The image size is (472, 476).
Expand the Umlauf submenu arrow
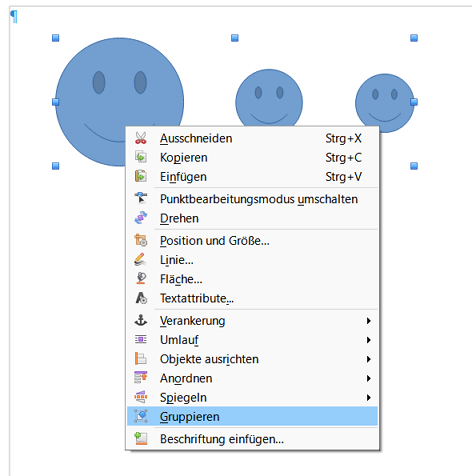coord(368,340)
